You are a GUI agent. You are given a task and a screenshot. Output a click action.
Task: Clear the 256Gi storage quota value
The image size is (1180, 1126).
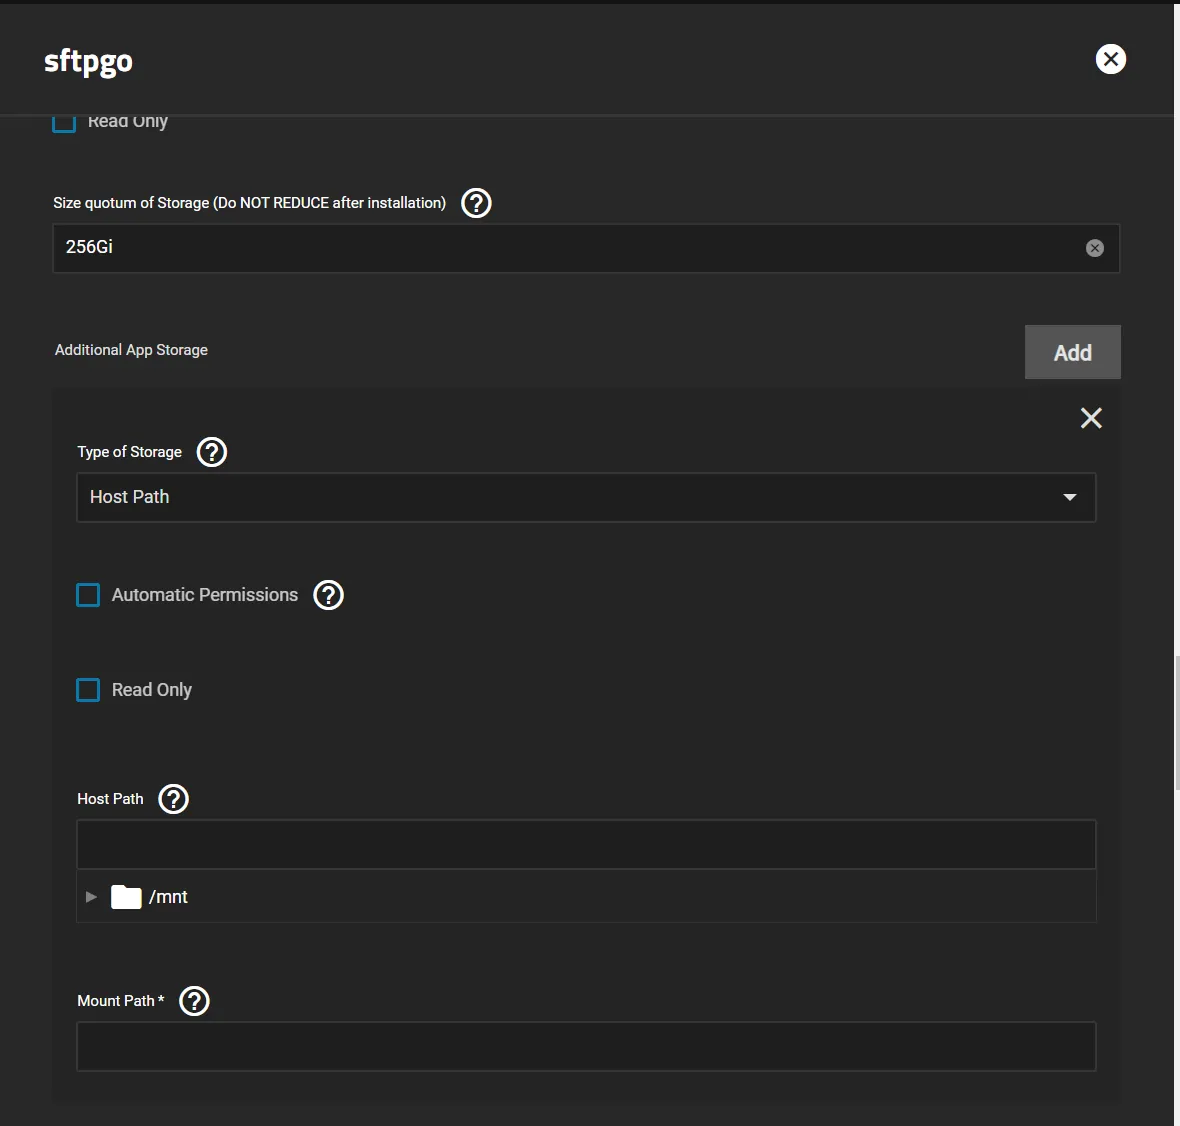coord(1094,248)
